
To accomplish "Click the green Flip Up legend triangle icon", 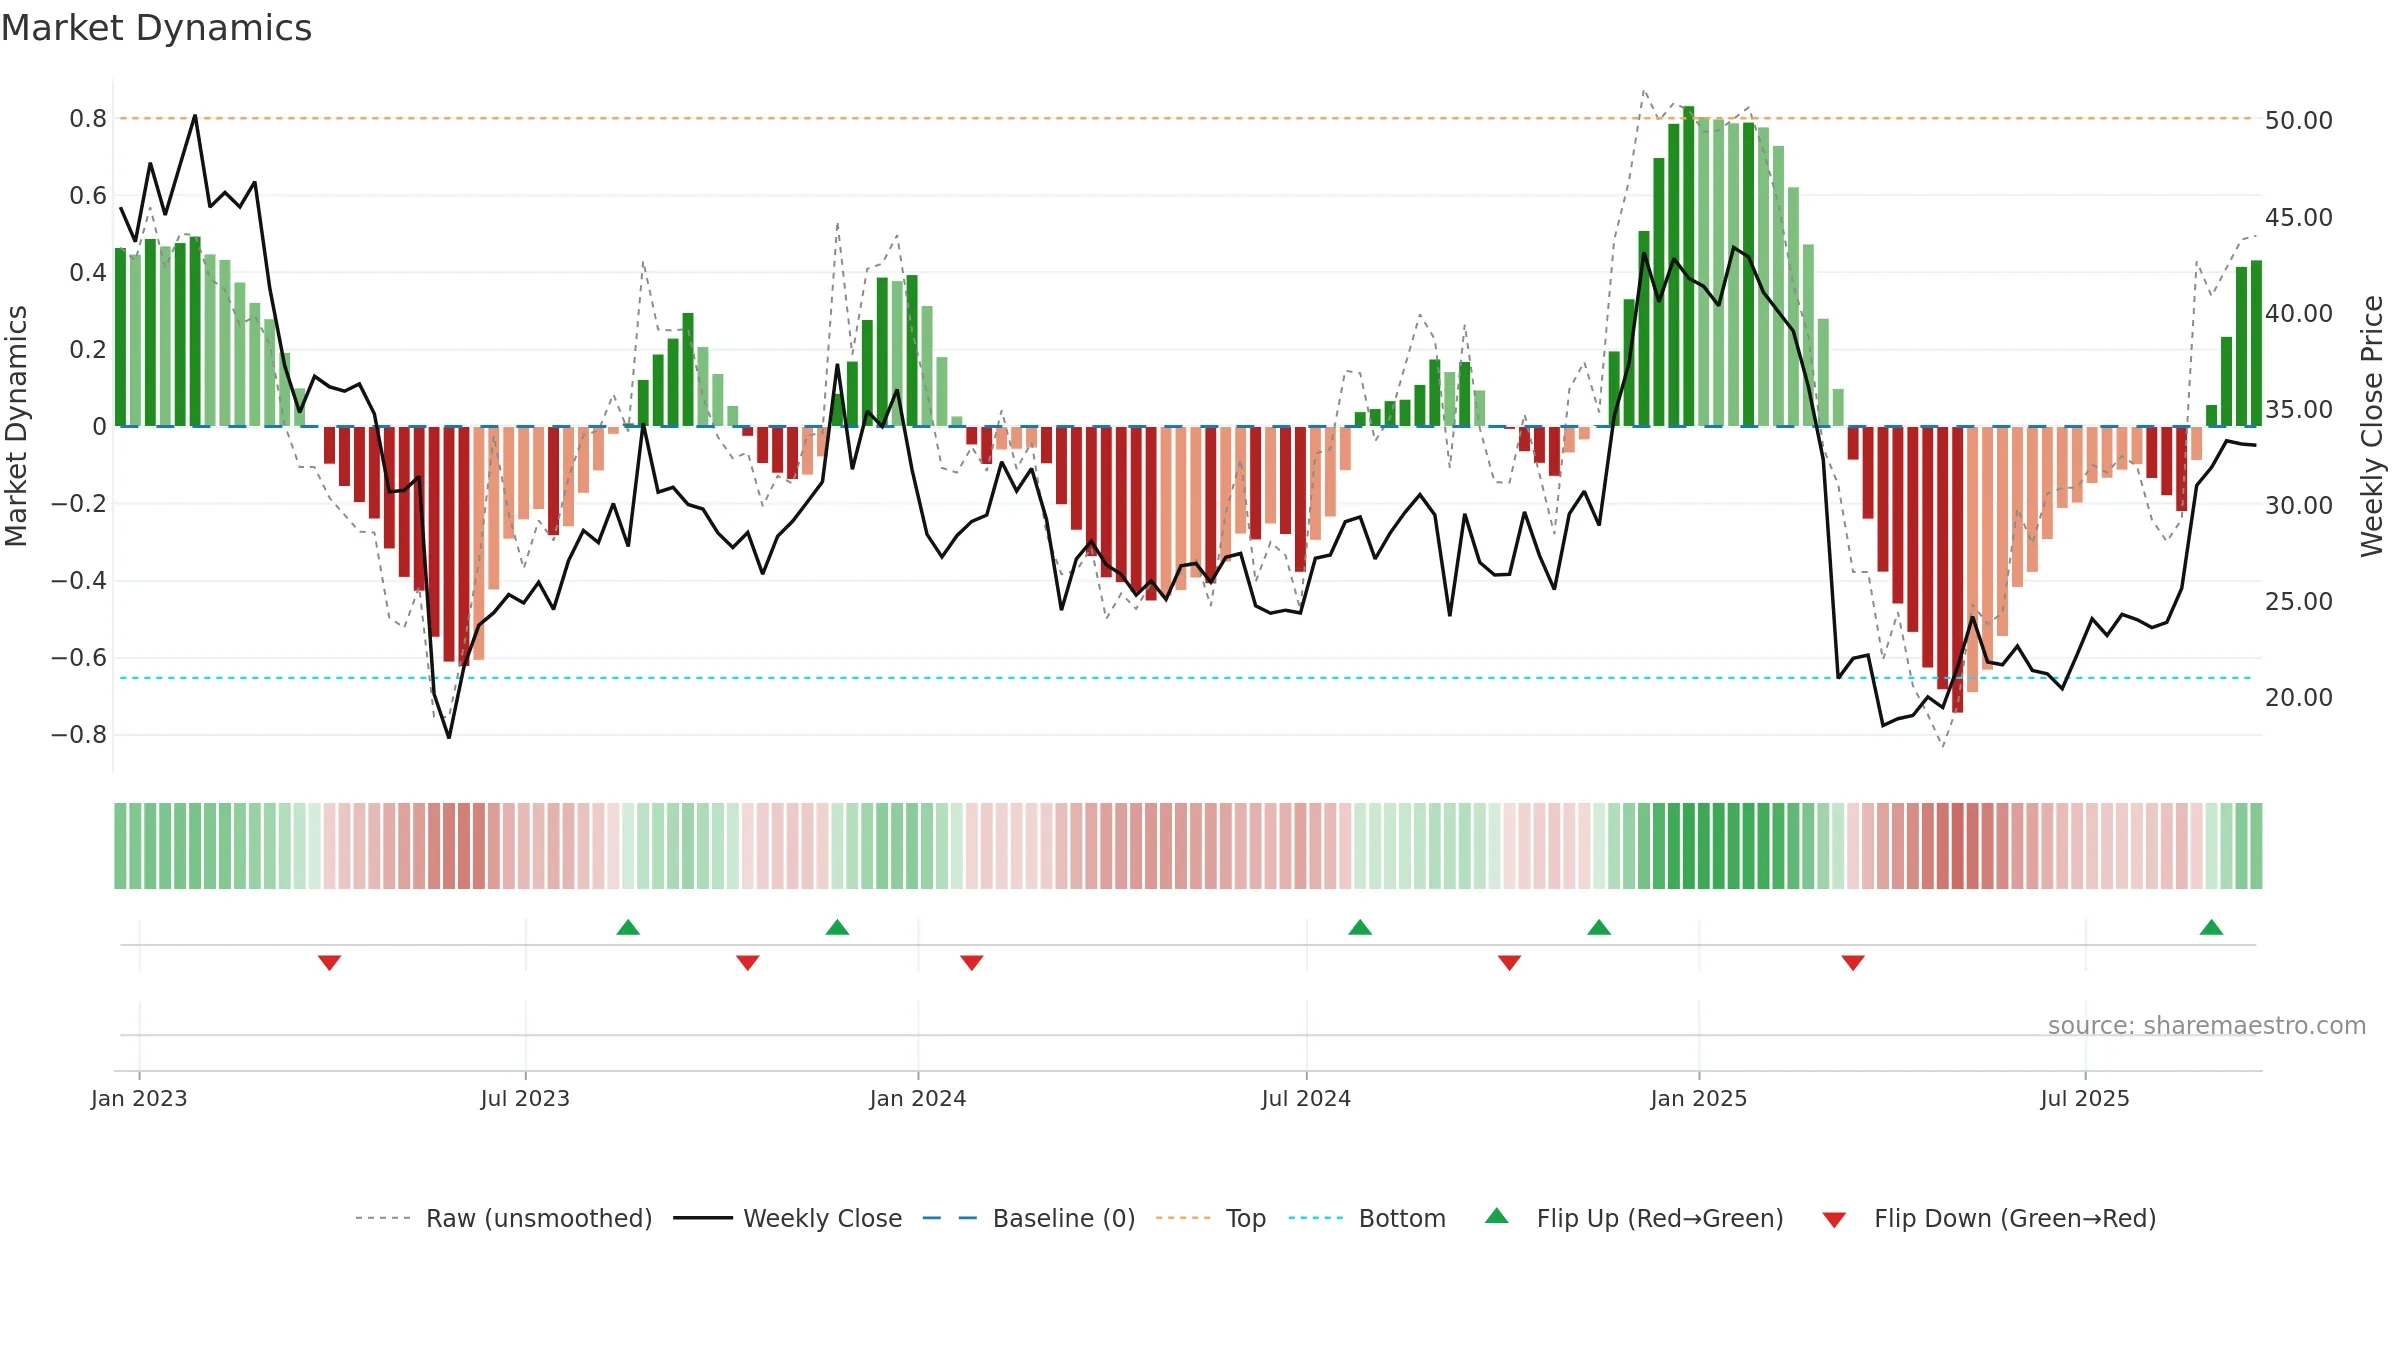I will click(1497, 1216).
